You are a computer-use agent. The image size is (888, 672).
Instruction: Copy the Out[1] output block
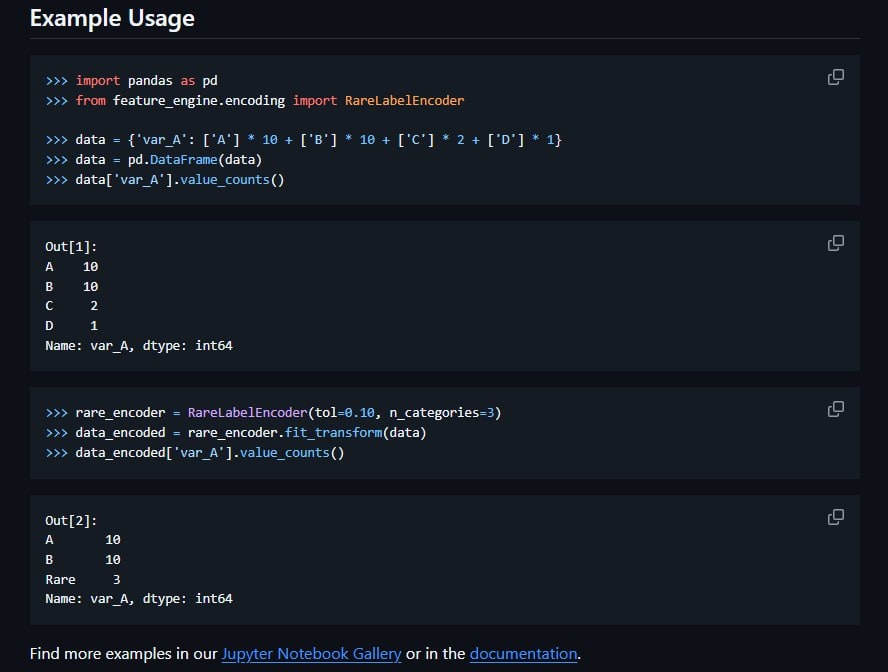[x=836, y=243]
